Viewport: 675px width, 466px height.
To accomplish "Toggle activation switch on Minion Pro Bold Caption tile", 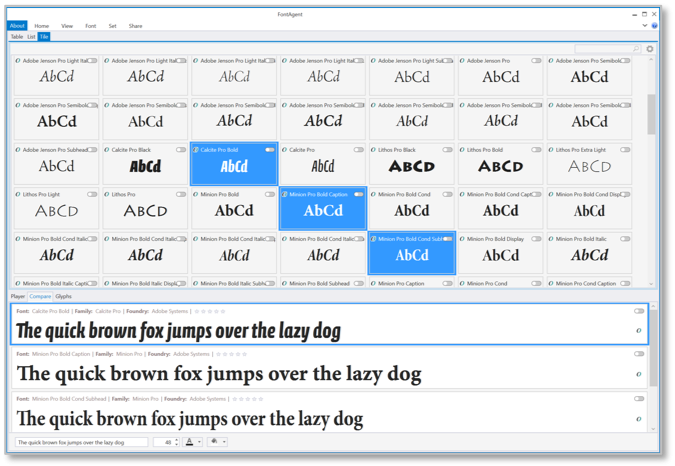I will coord(359,194).
